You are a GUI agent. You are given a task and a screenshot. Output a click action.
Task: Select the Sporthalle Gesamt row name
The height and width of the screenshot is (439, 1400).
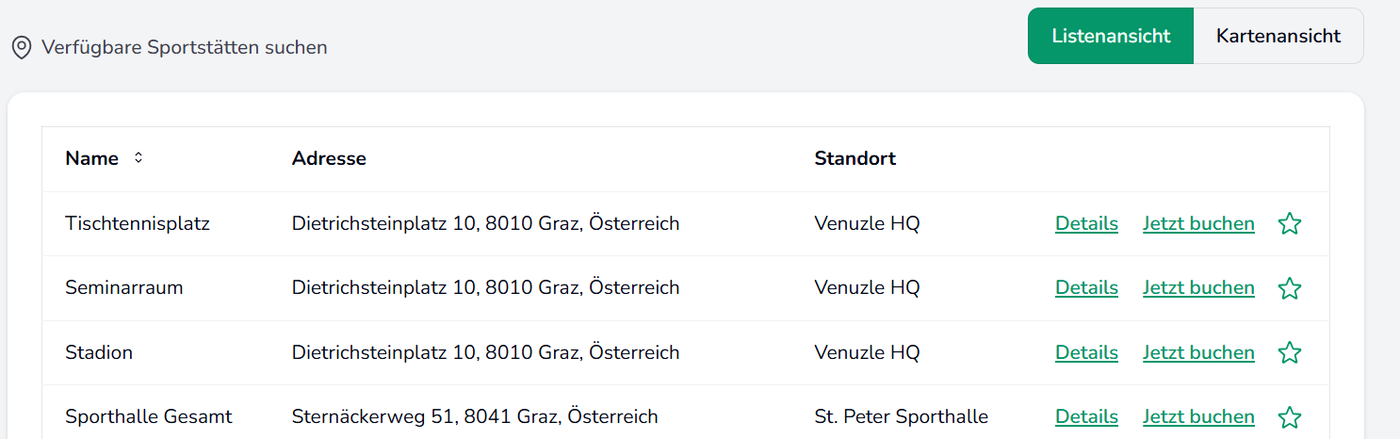coord(148,417)
